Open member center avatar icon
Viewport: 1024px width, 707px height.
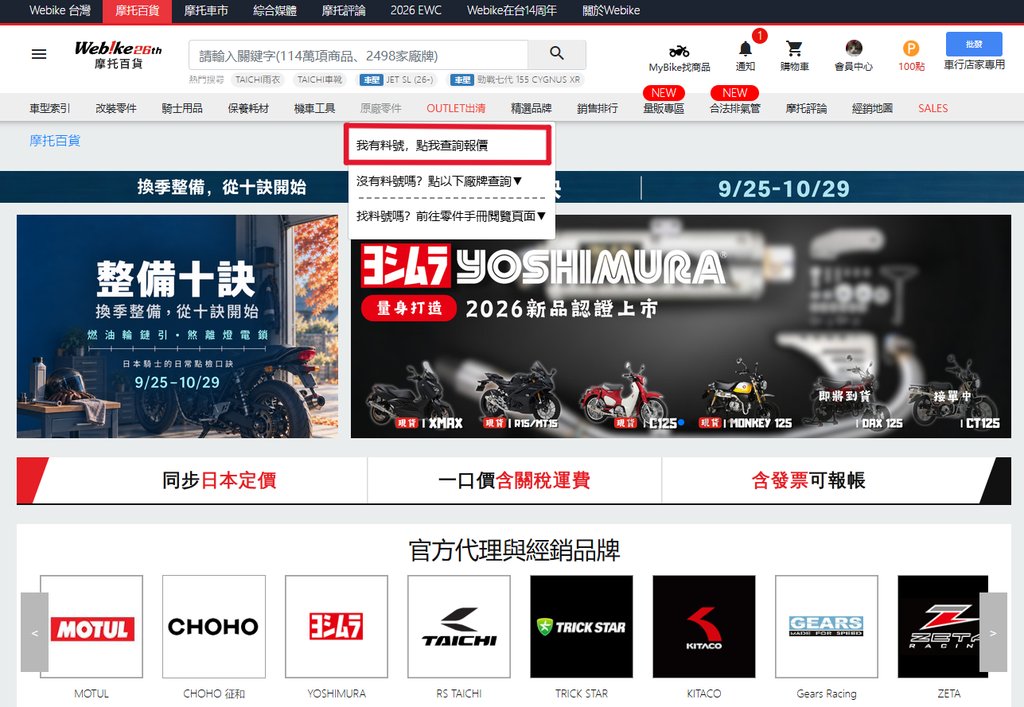[x=854, y=48]
